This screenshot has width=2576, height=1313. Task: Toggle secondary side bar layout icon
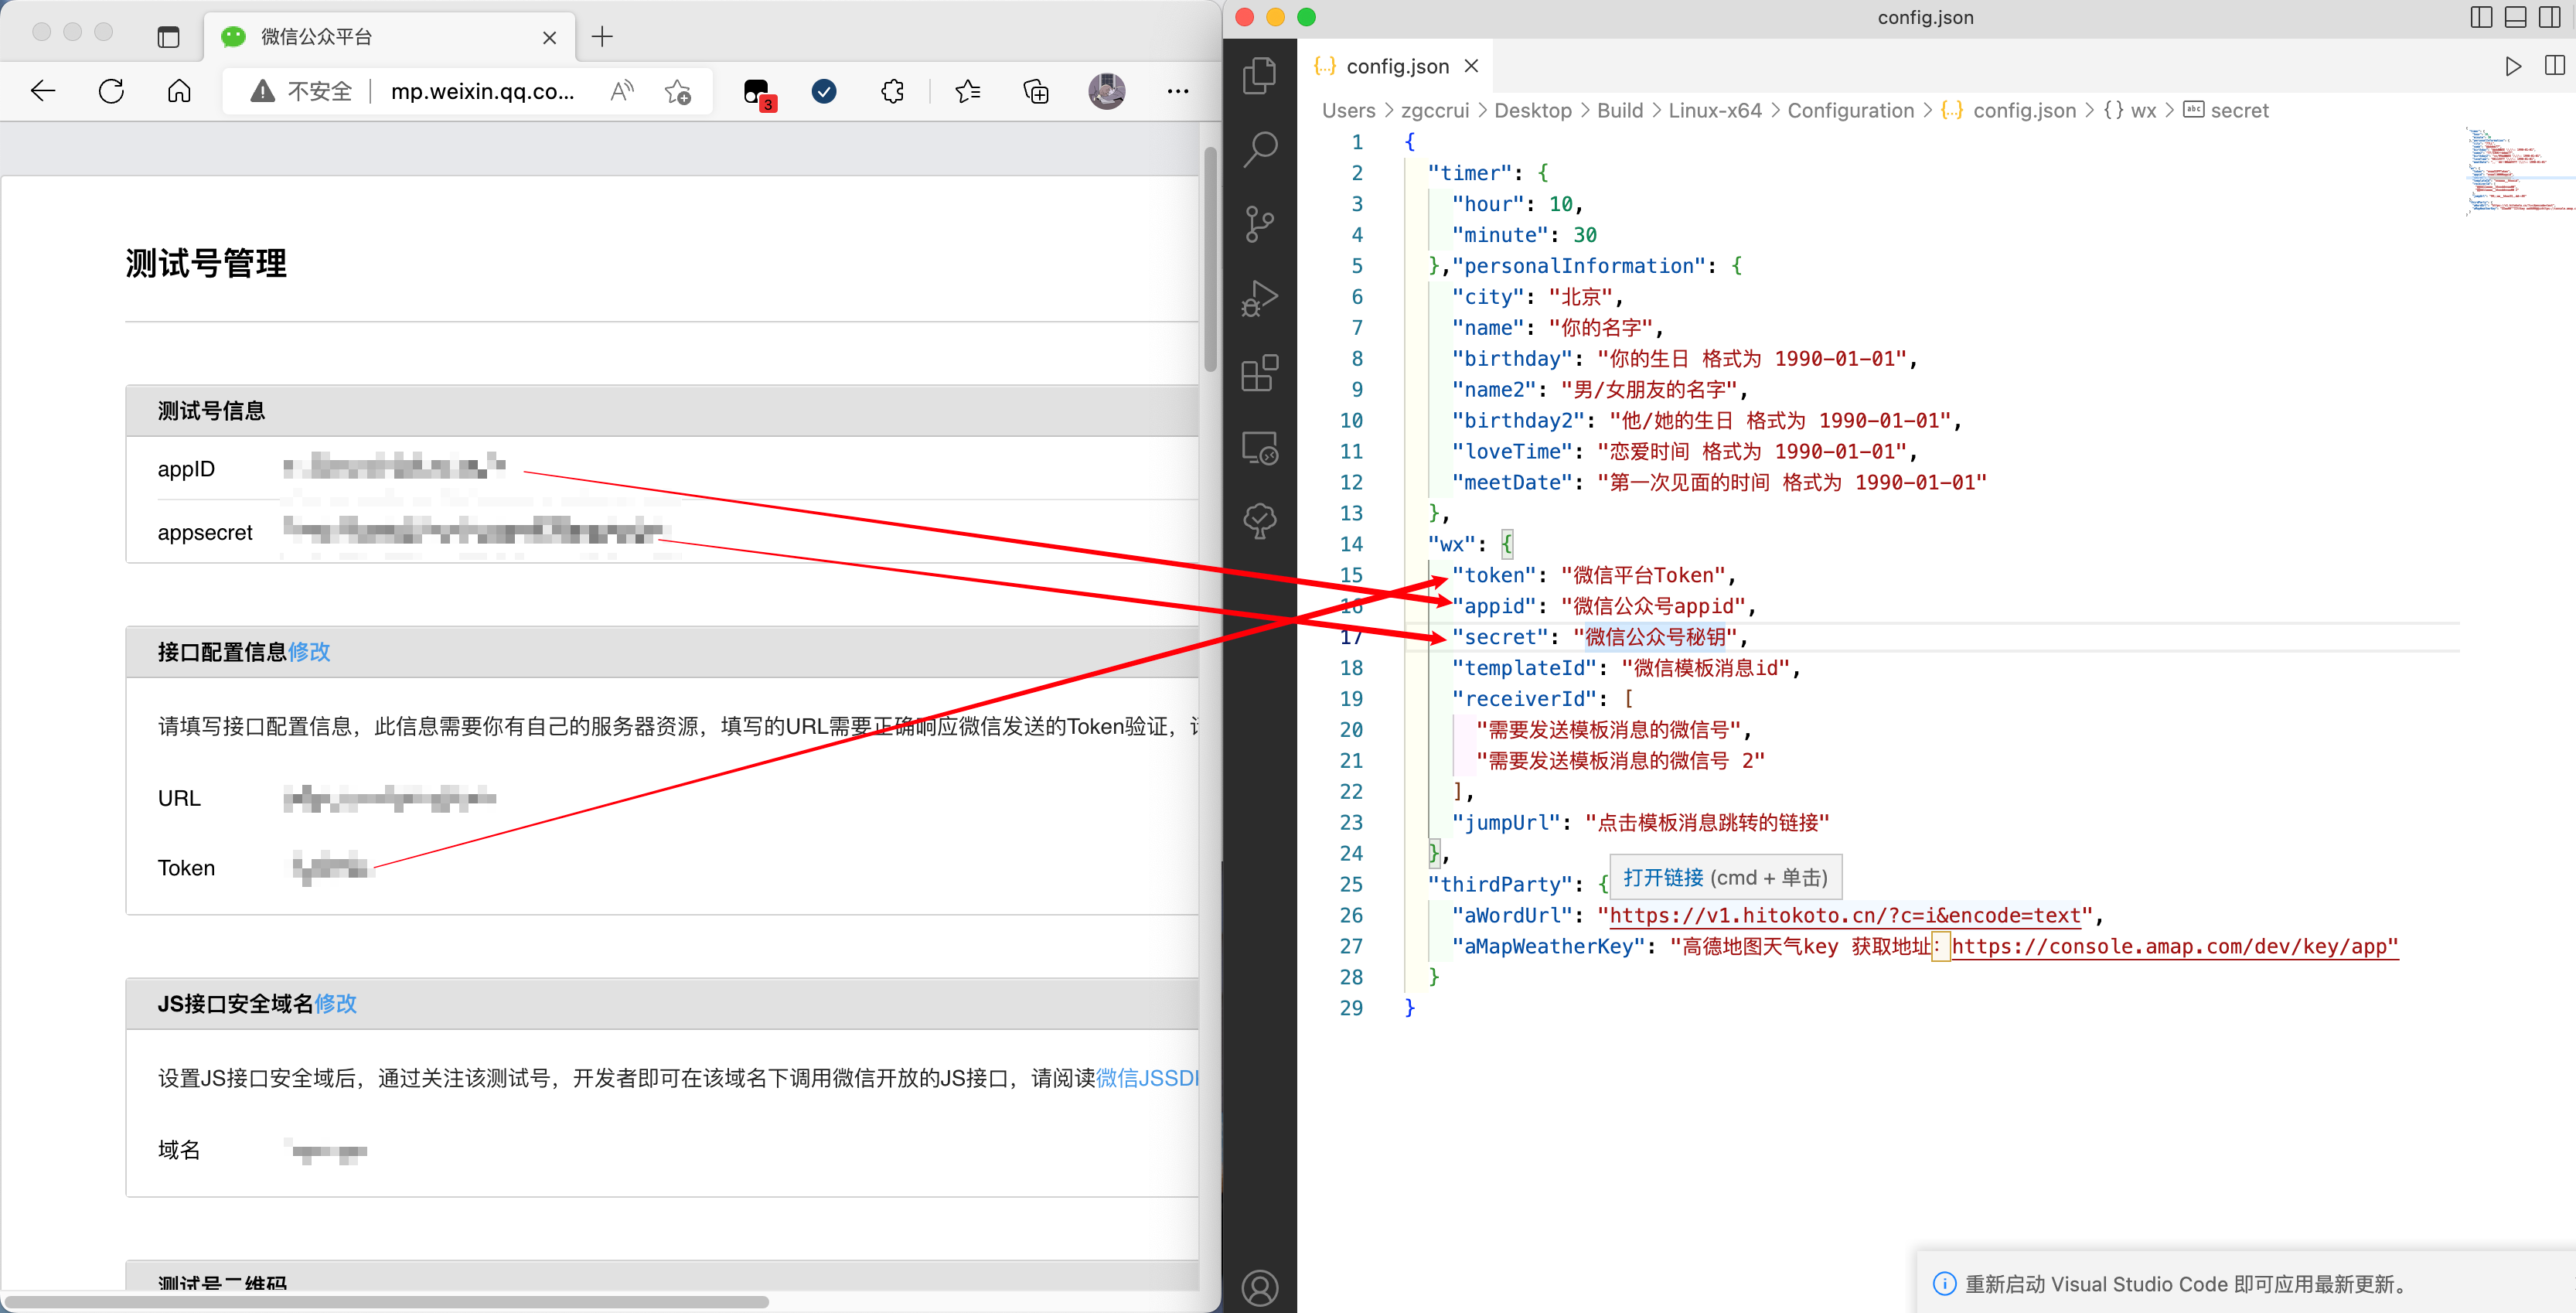[x=2551, y=18]
